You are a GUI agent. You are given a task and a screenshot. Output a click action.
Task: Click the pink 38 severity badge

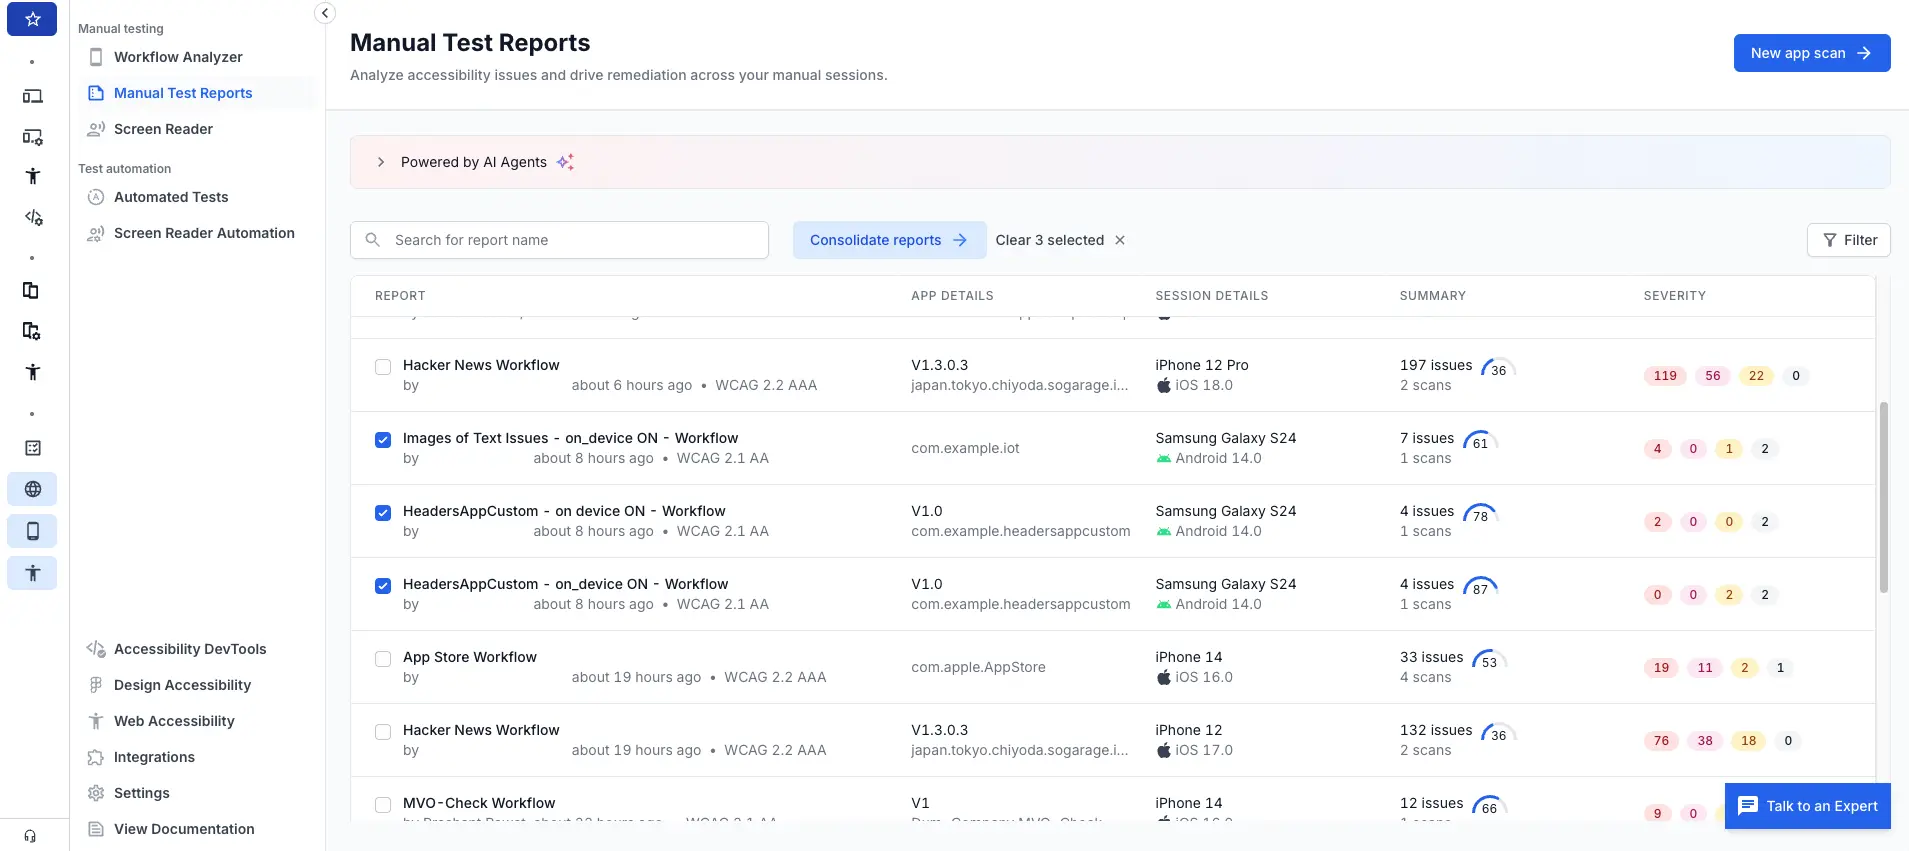[1705, 741]
